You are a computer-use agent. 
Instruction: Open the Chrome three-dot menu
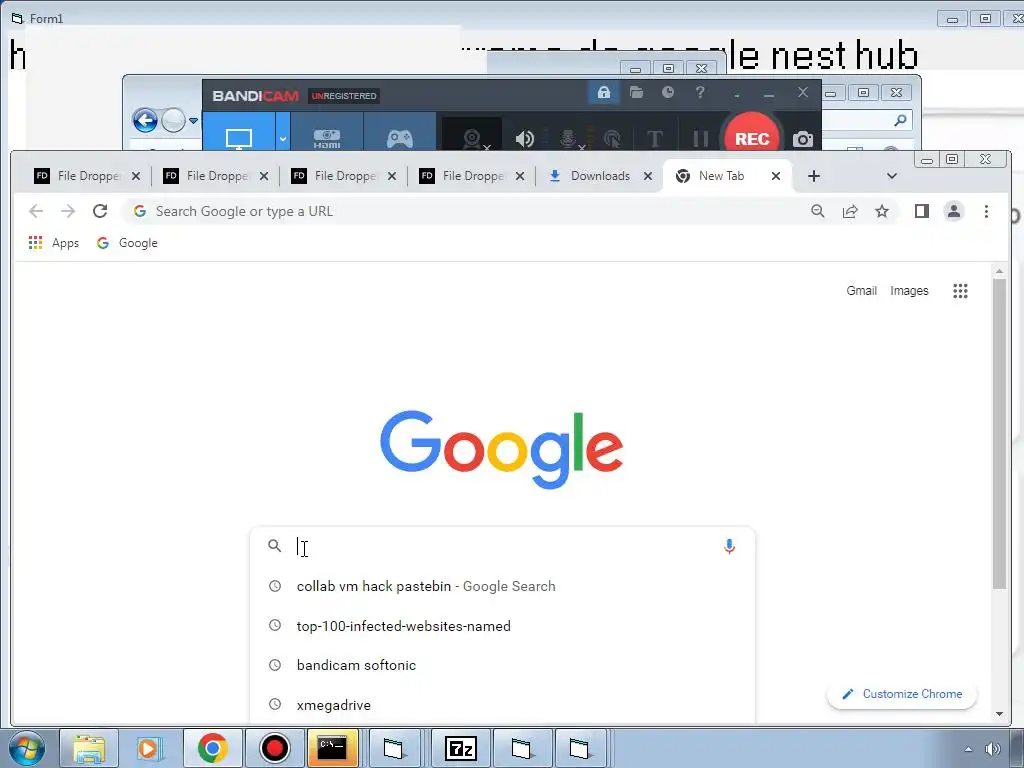(986, 211)
